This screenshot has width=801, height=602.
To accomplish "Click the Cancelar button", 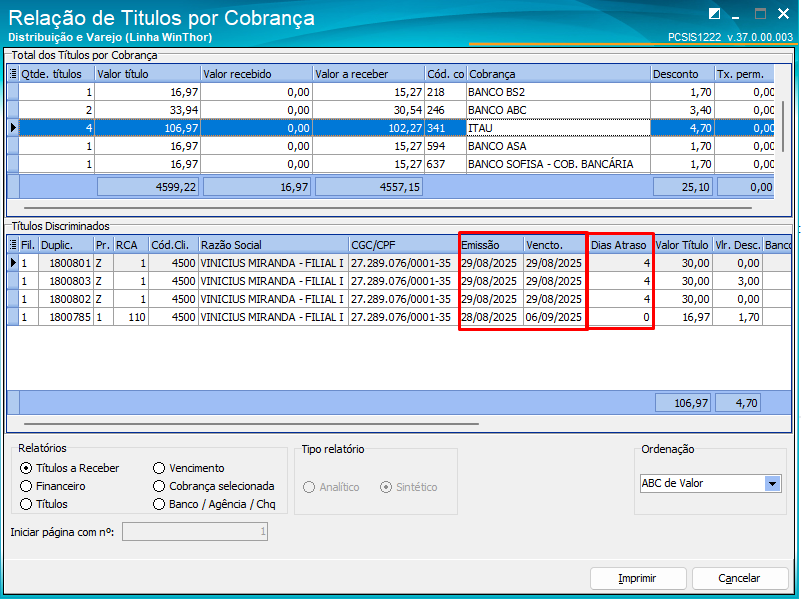I will pos(740,578).
